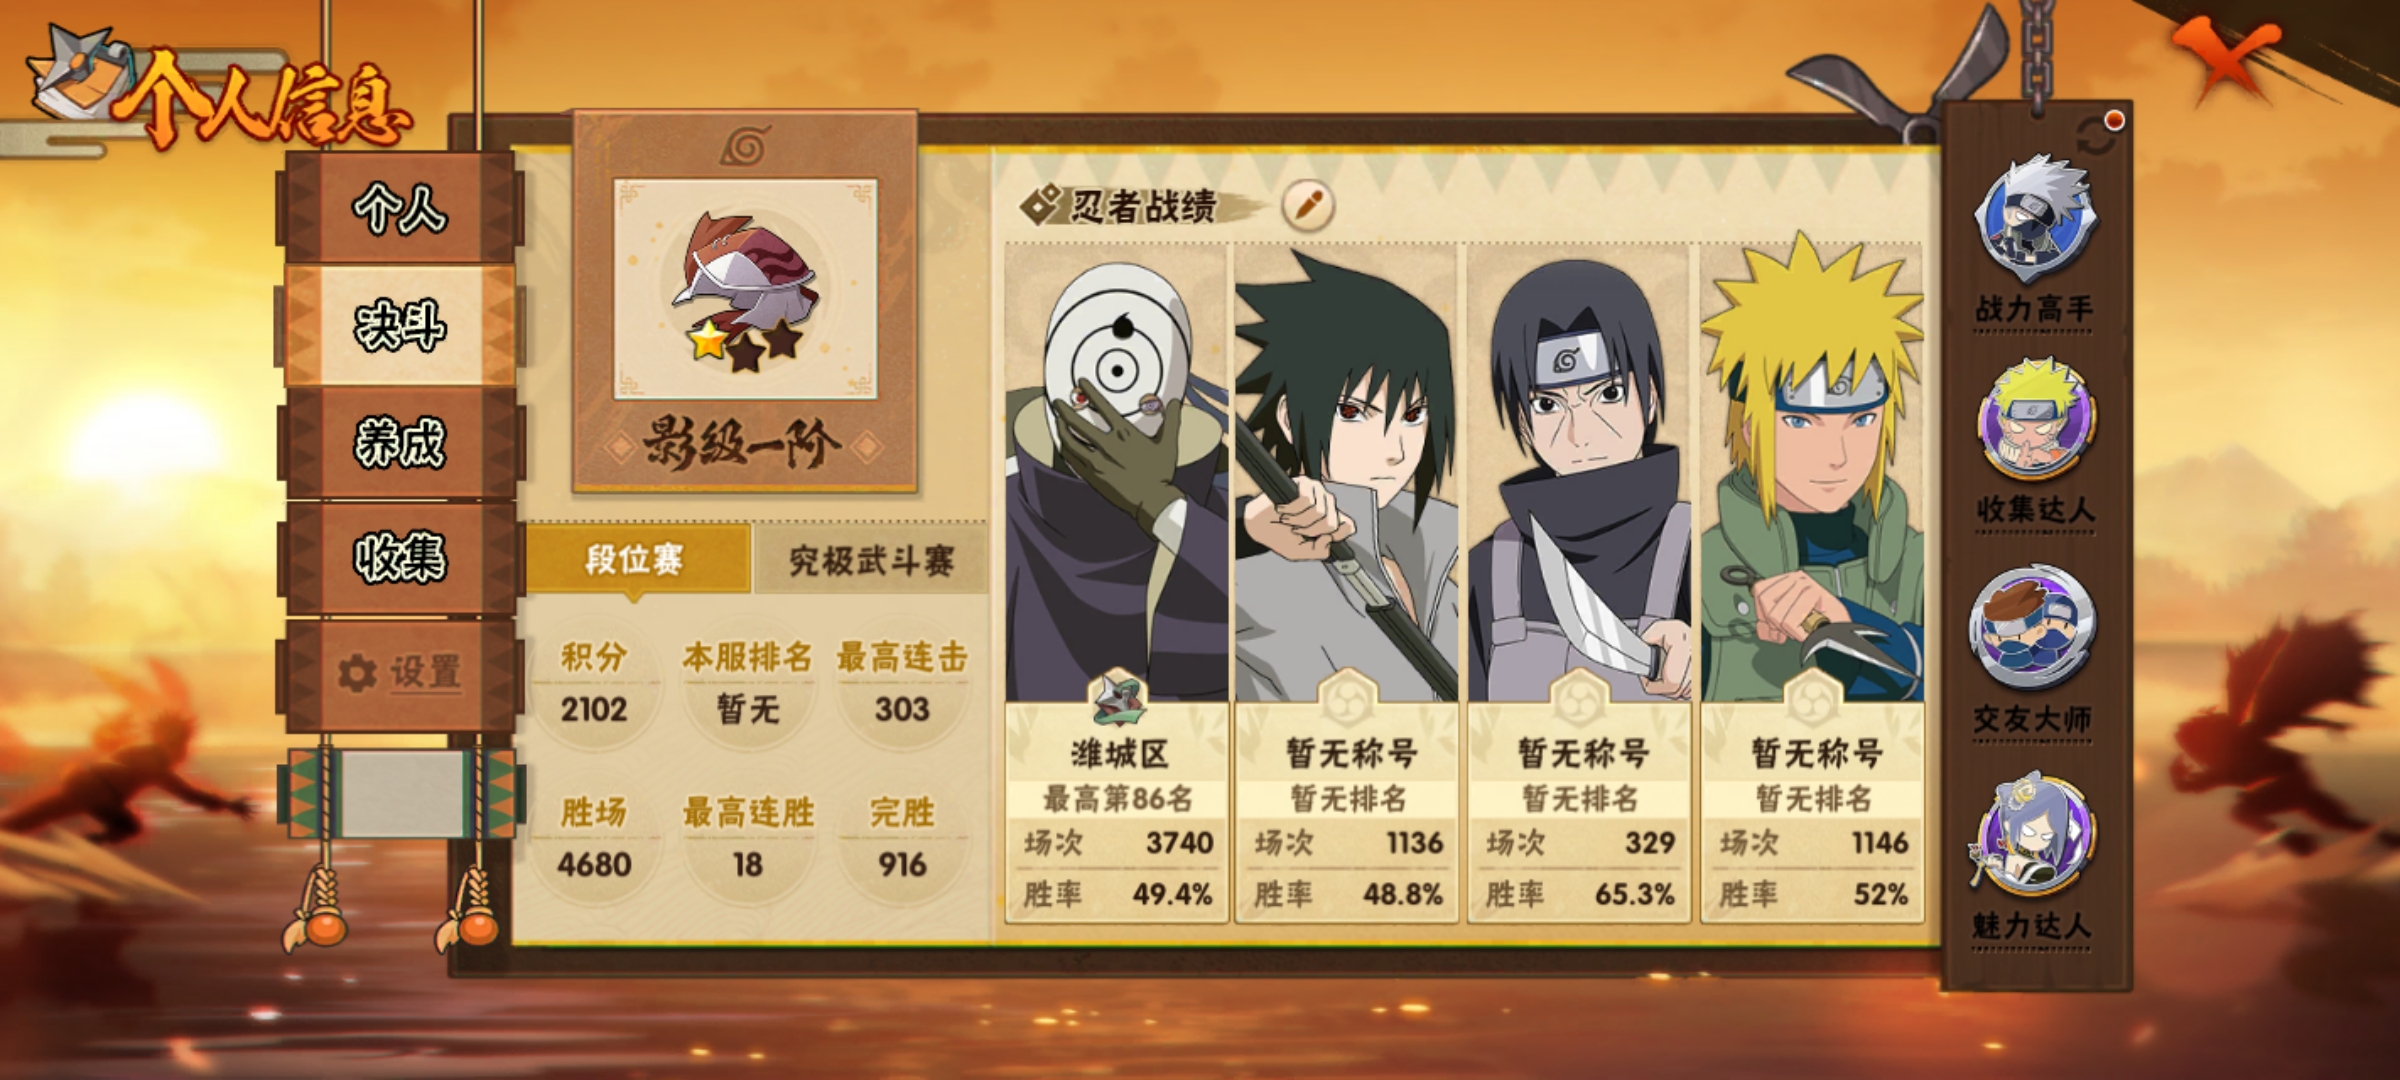Select the Minato ninja card
The height and width of the screenshot is (1080, 2400).
[x=1812, y=582]
